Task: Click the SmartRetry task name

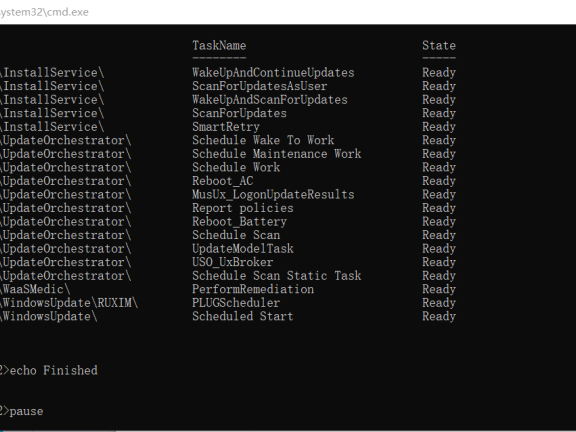Action: click(x=226, y=127)
